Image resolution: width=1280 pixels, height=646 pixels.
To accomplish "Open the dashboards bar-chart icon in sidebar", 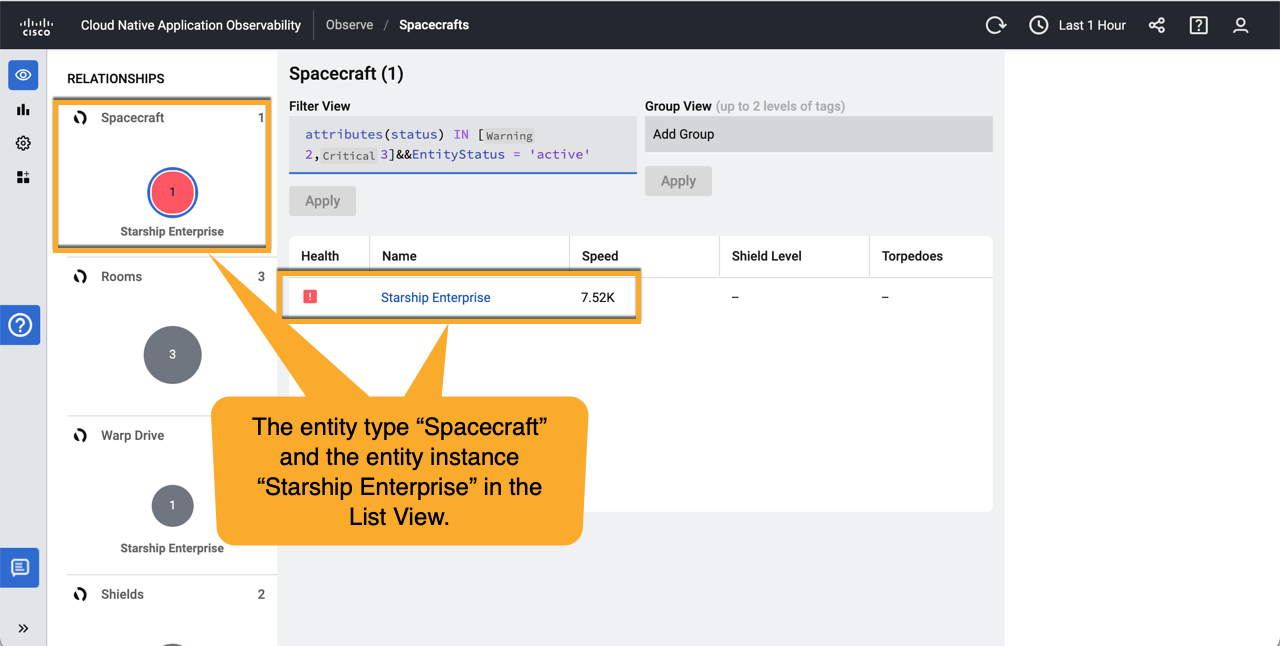I will (x=22, y=110).
